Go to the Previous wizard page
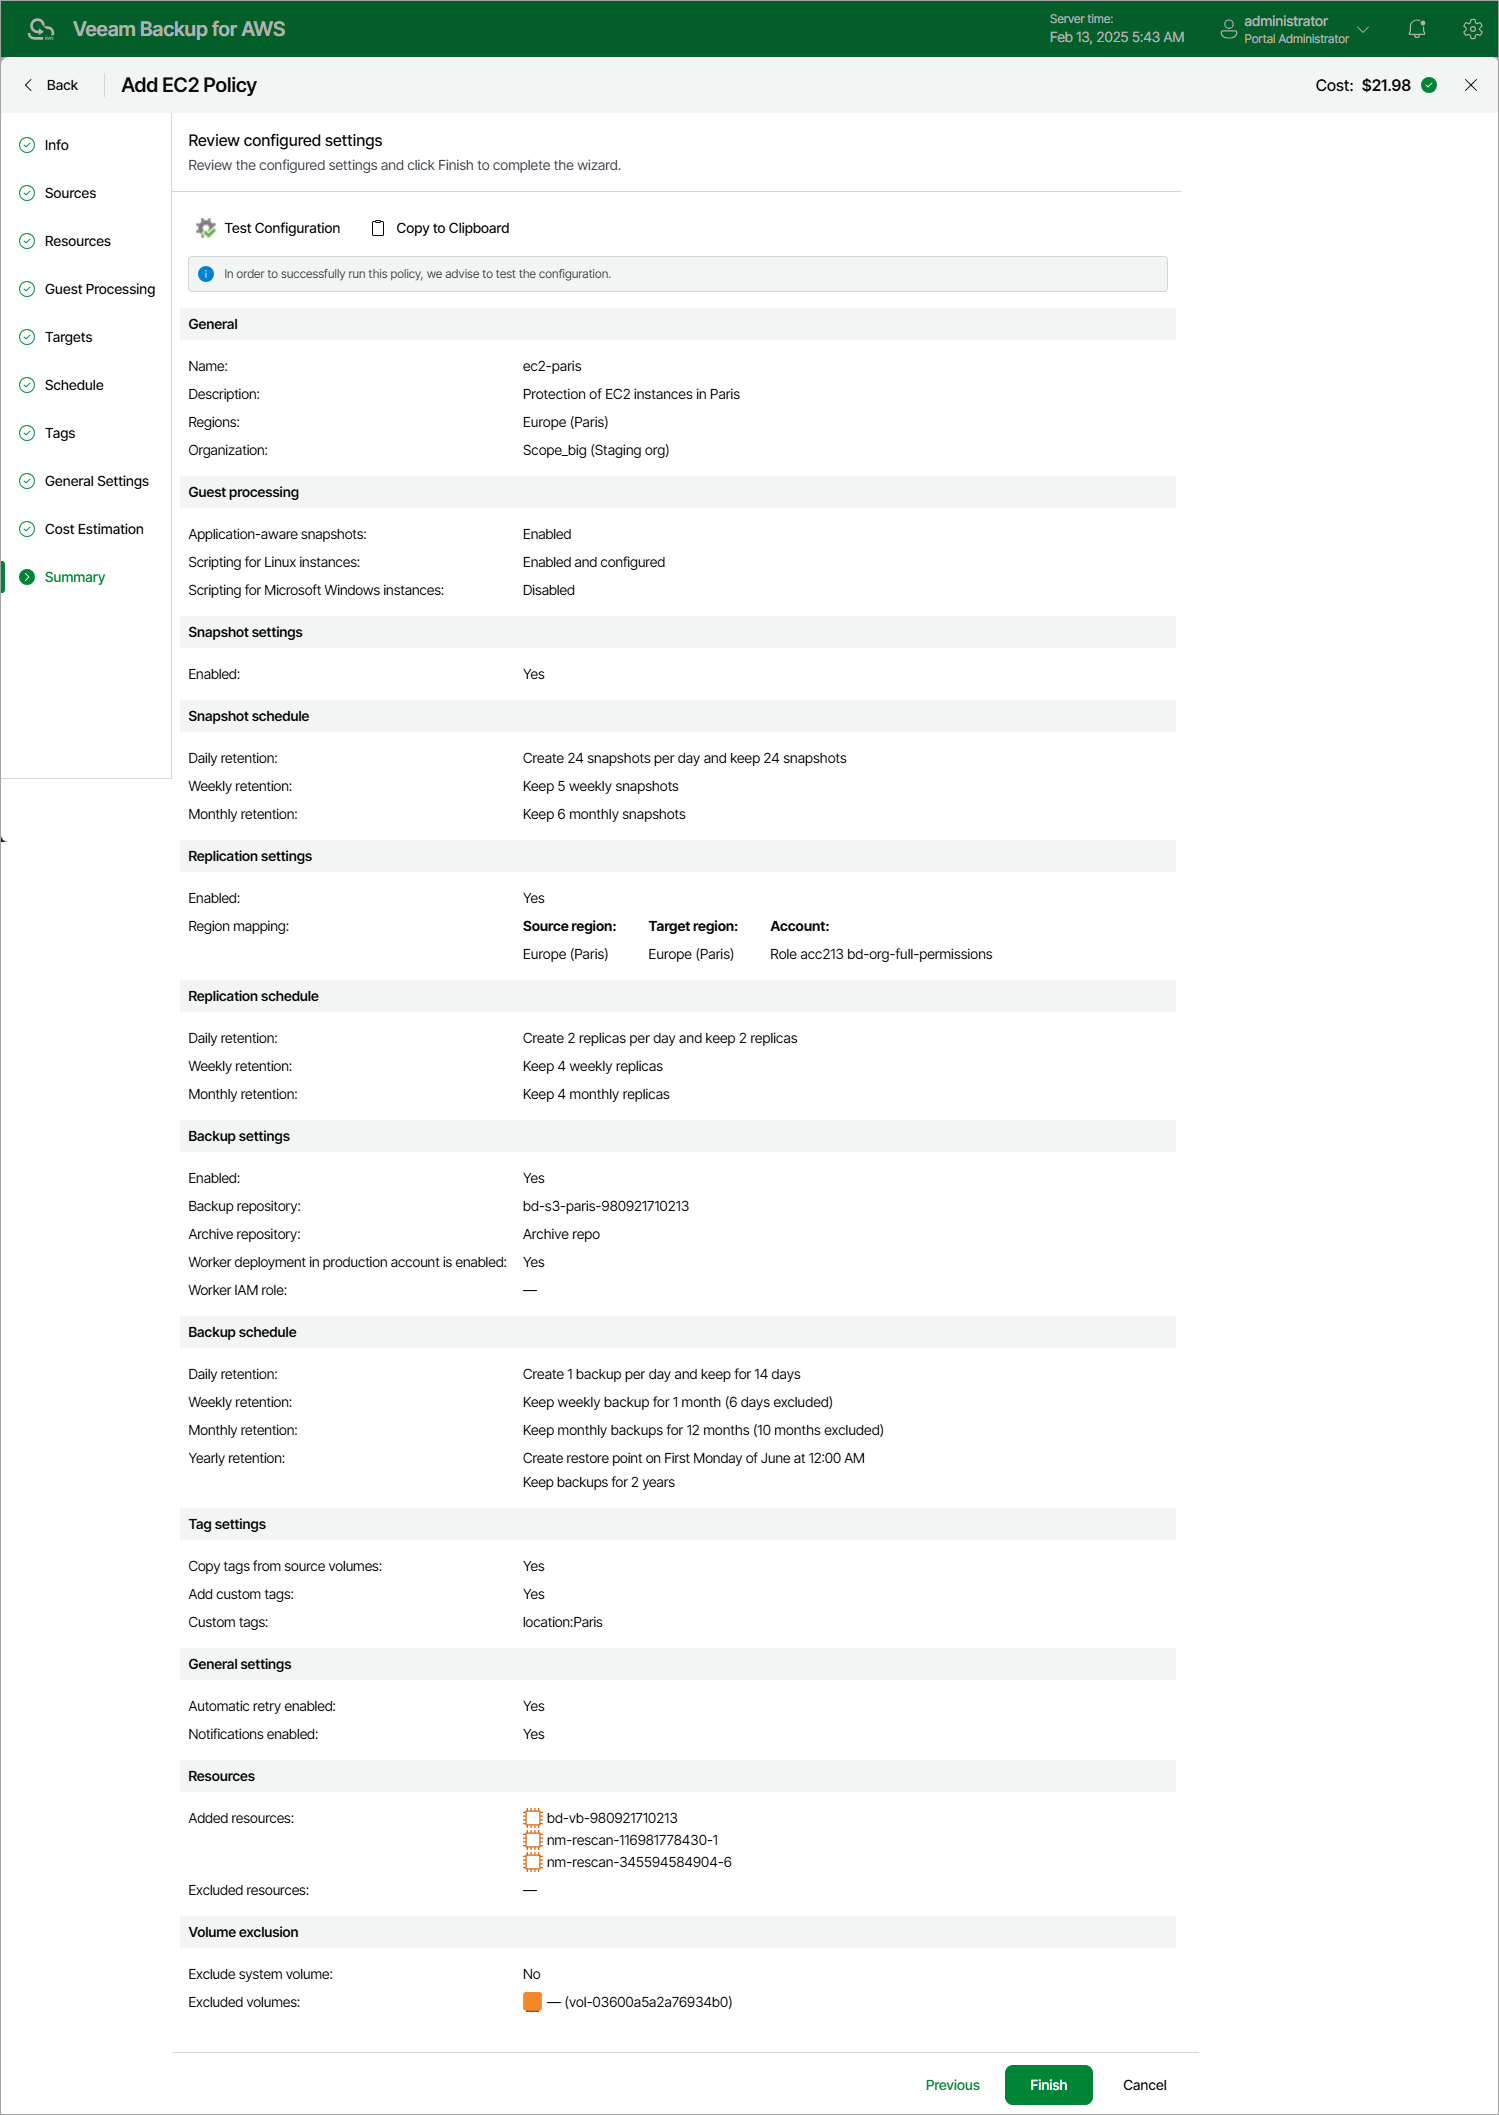1499x2115 pixels. pos(952,2085)
